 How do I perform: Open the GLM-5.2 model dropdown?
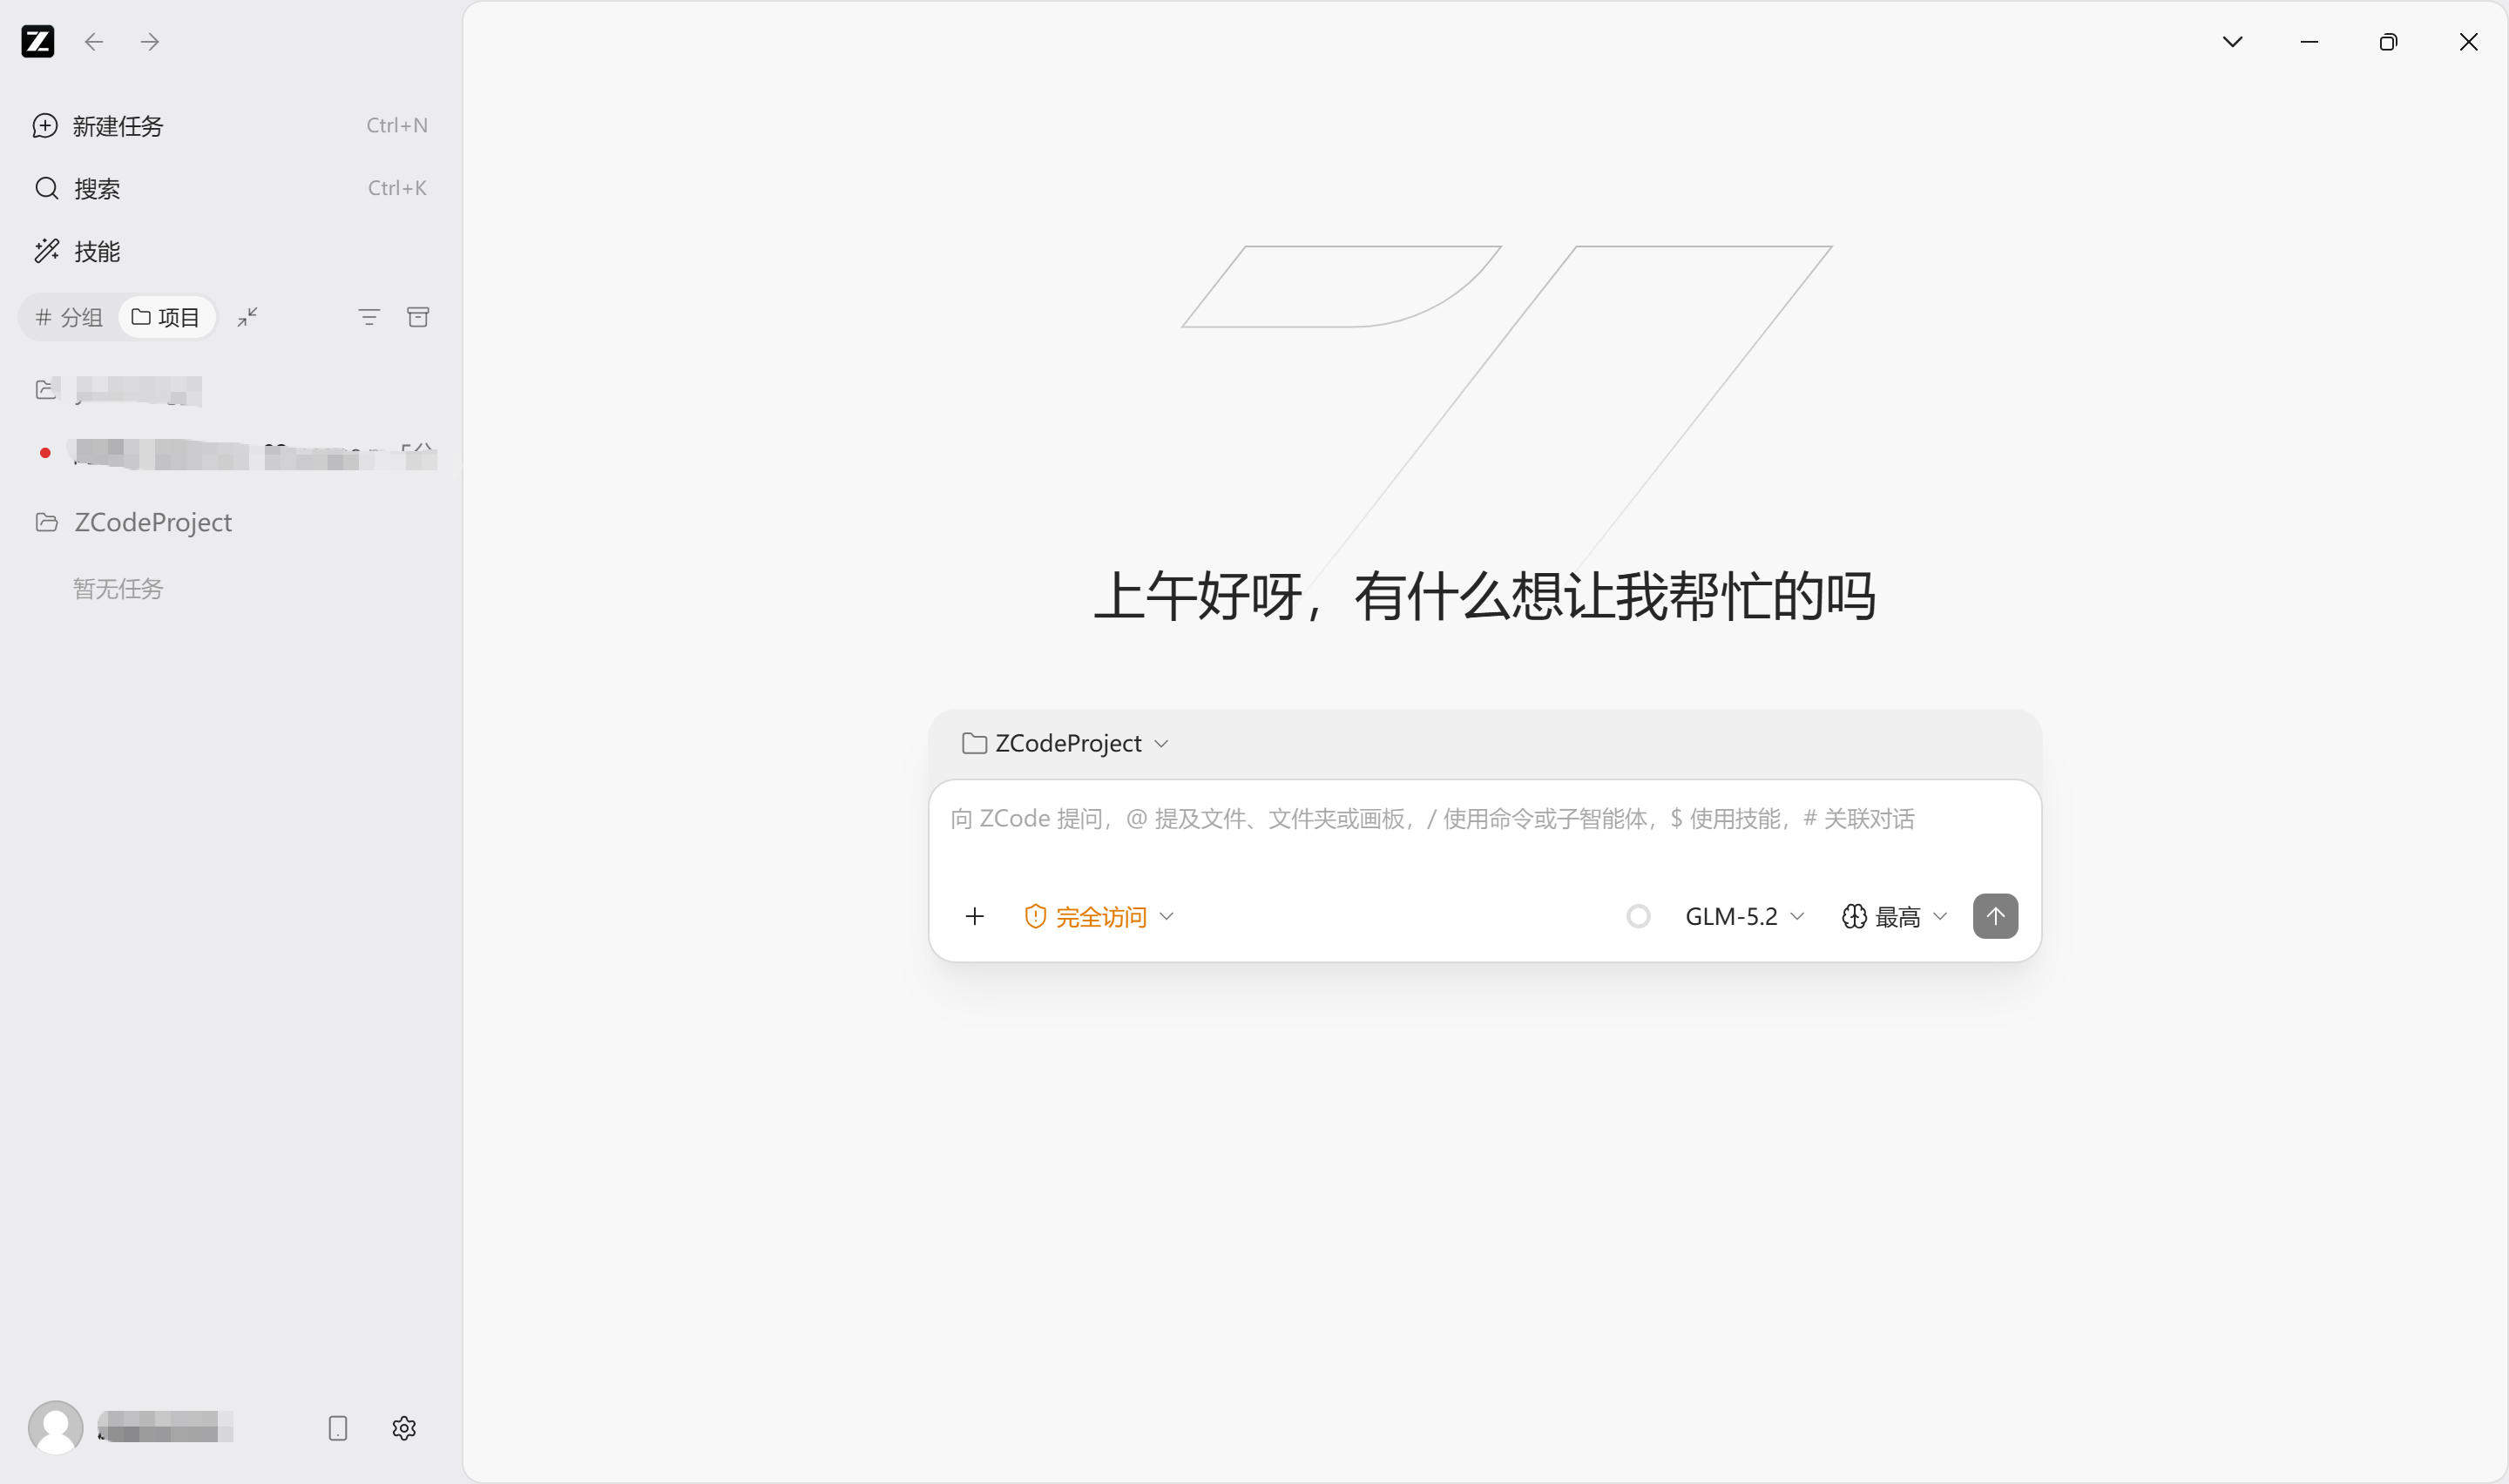pyautogui.click(x=1745, y=916)
